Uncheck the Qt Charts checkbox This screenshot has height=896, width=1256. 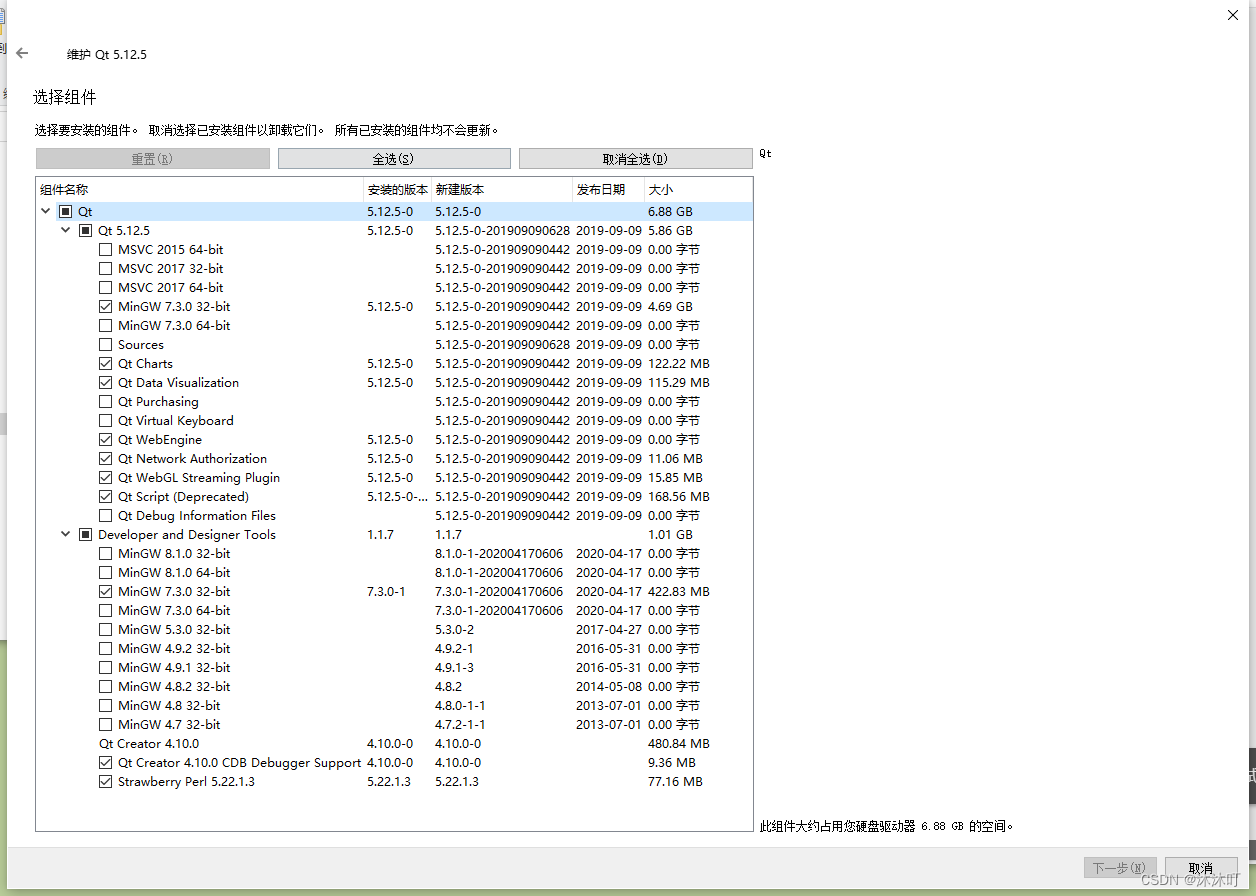tap(106, 364)
